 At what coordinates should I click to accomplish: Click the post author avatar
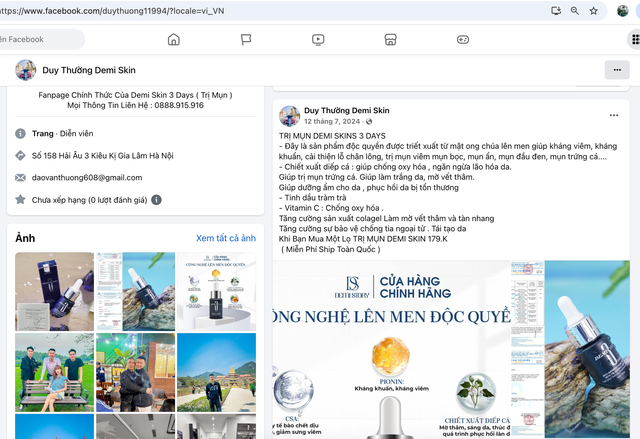click(x=289, y=116)
